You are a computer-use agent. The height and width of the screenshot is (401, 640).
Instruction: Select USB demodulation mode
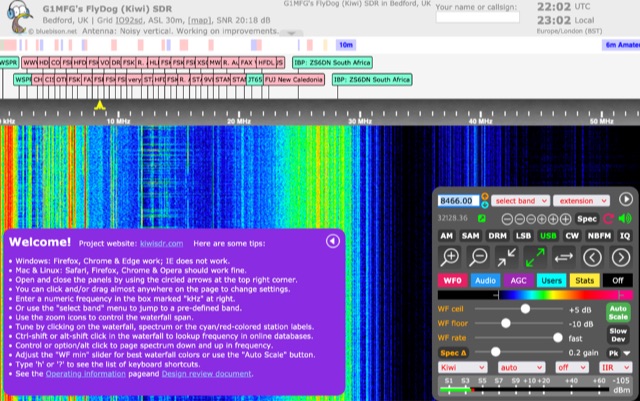pos(548,236)
